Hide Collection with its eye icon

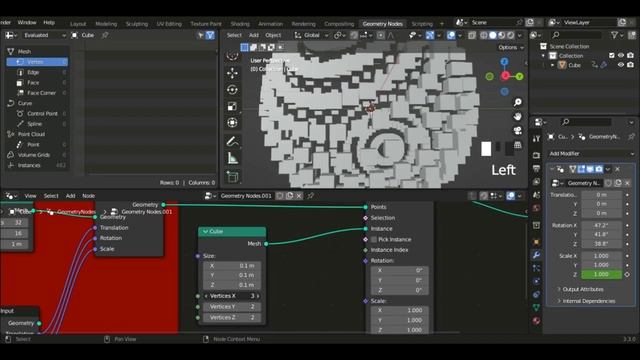pos(621,56)
